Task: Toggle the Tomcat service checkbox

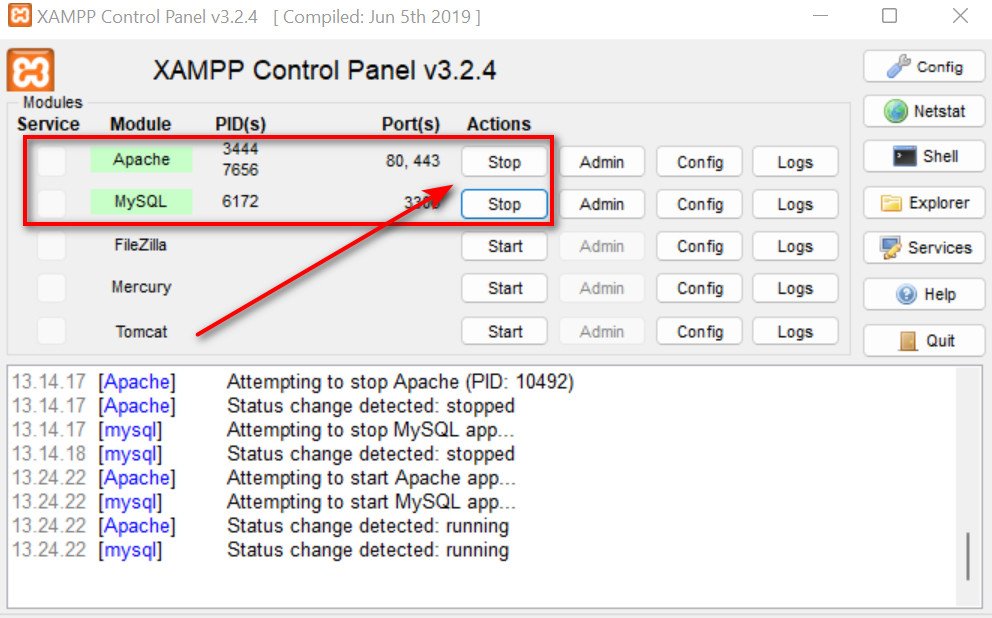Action: [x=51, y=331]
